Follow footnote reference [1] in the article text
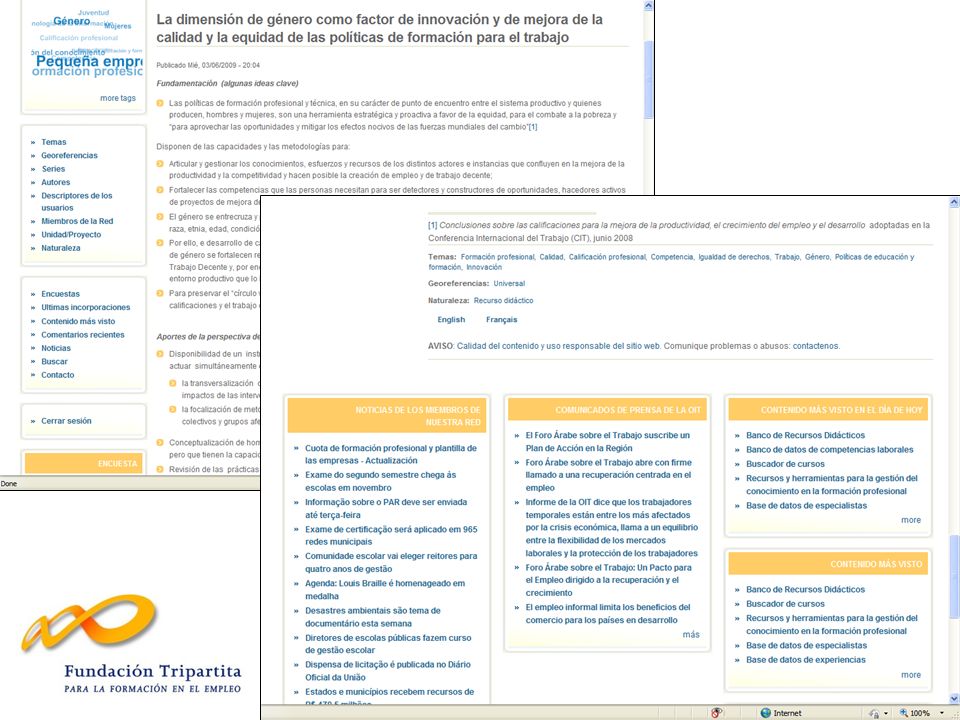The image size is (960, 720). click(x=533, y=127)
